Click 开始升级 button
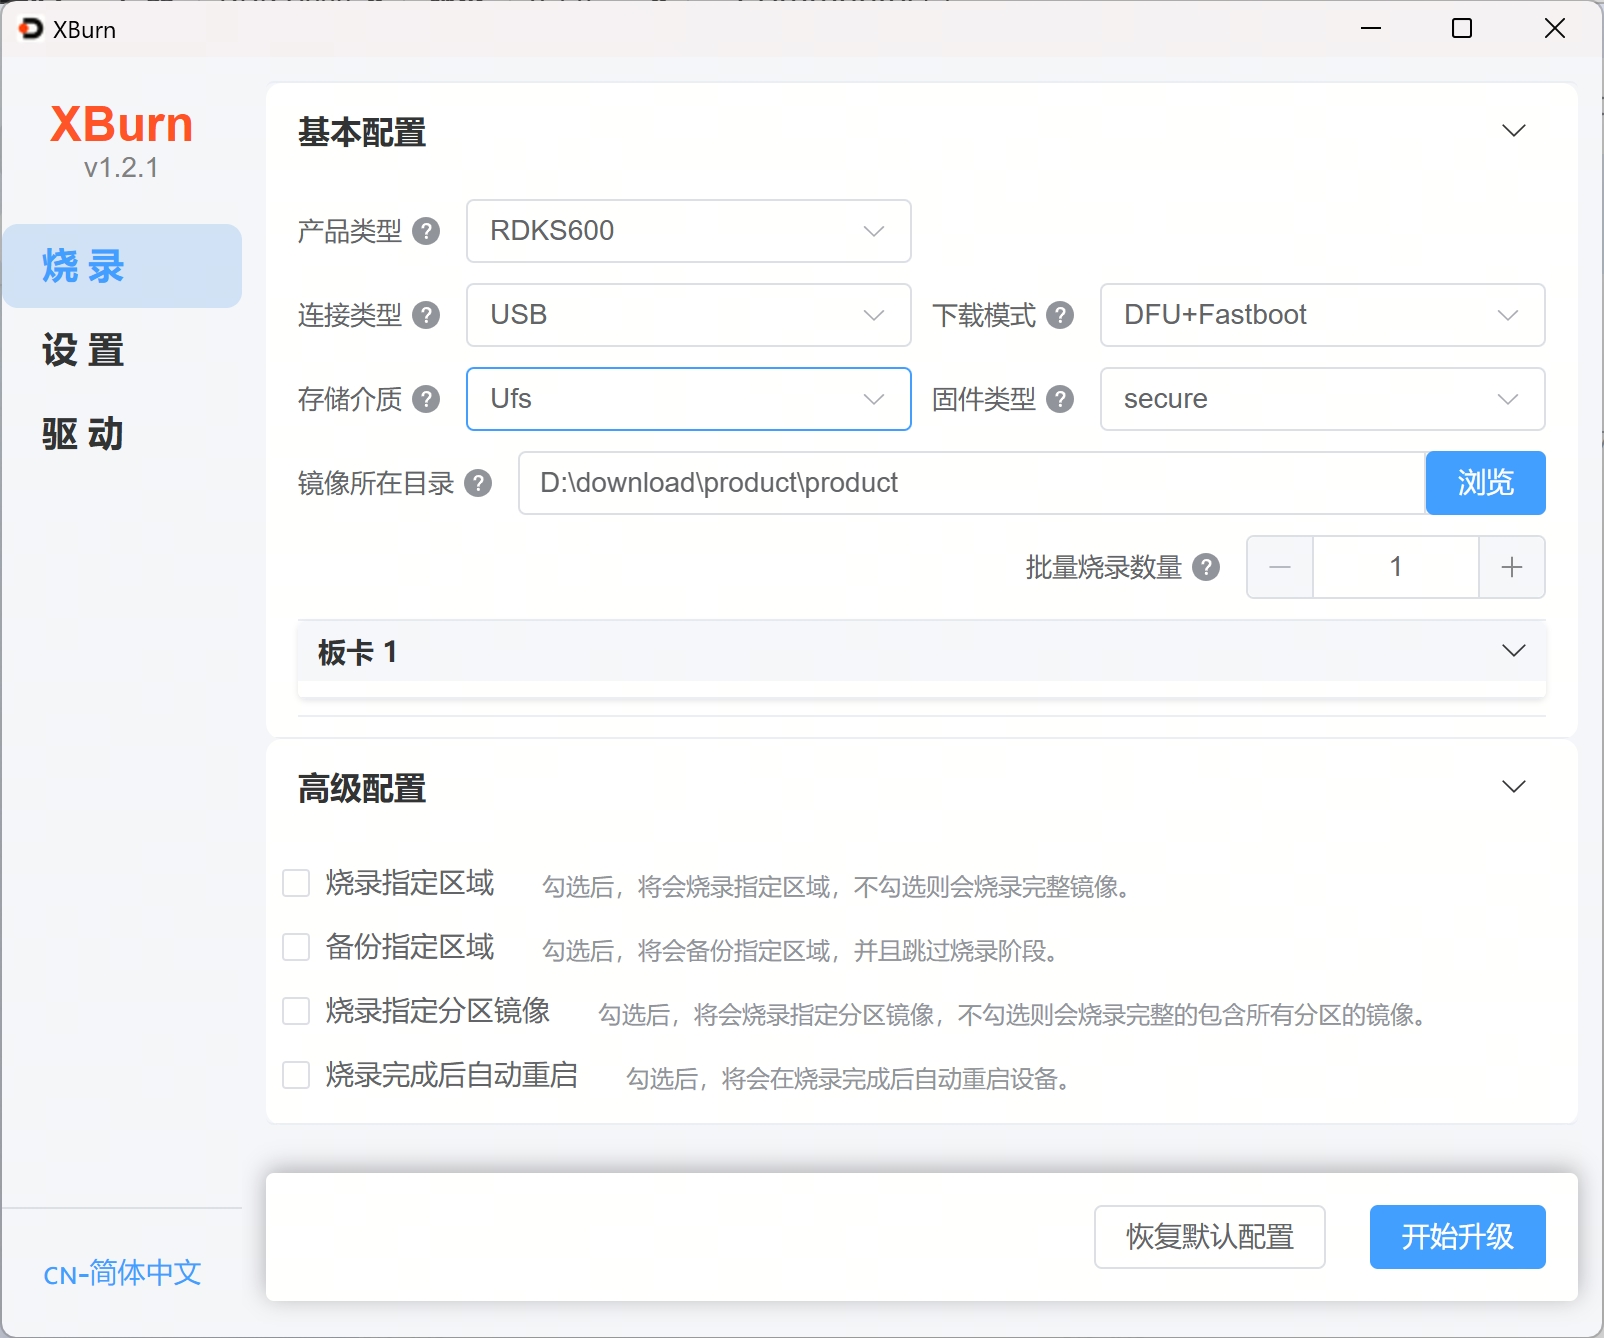1604x1338 pixels. pos(1458,1237)
